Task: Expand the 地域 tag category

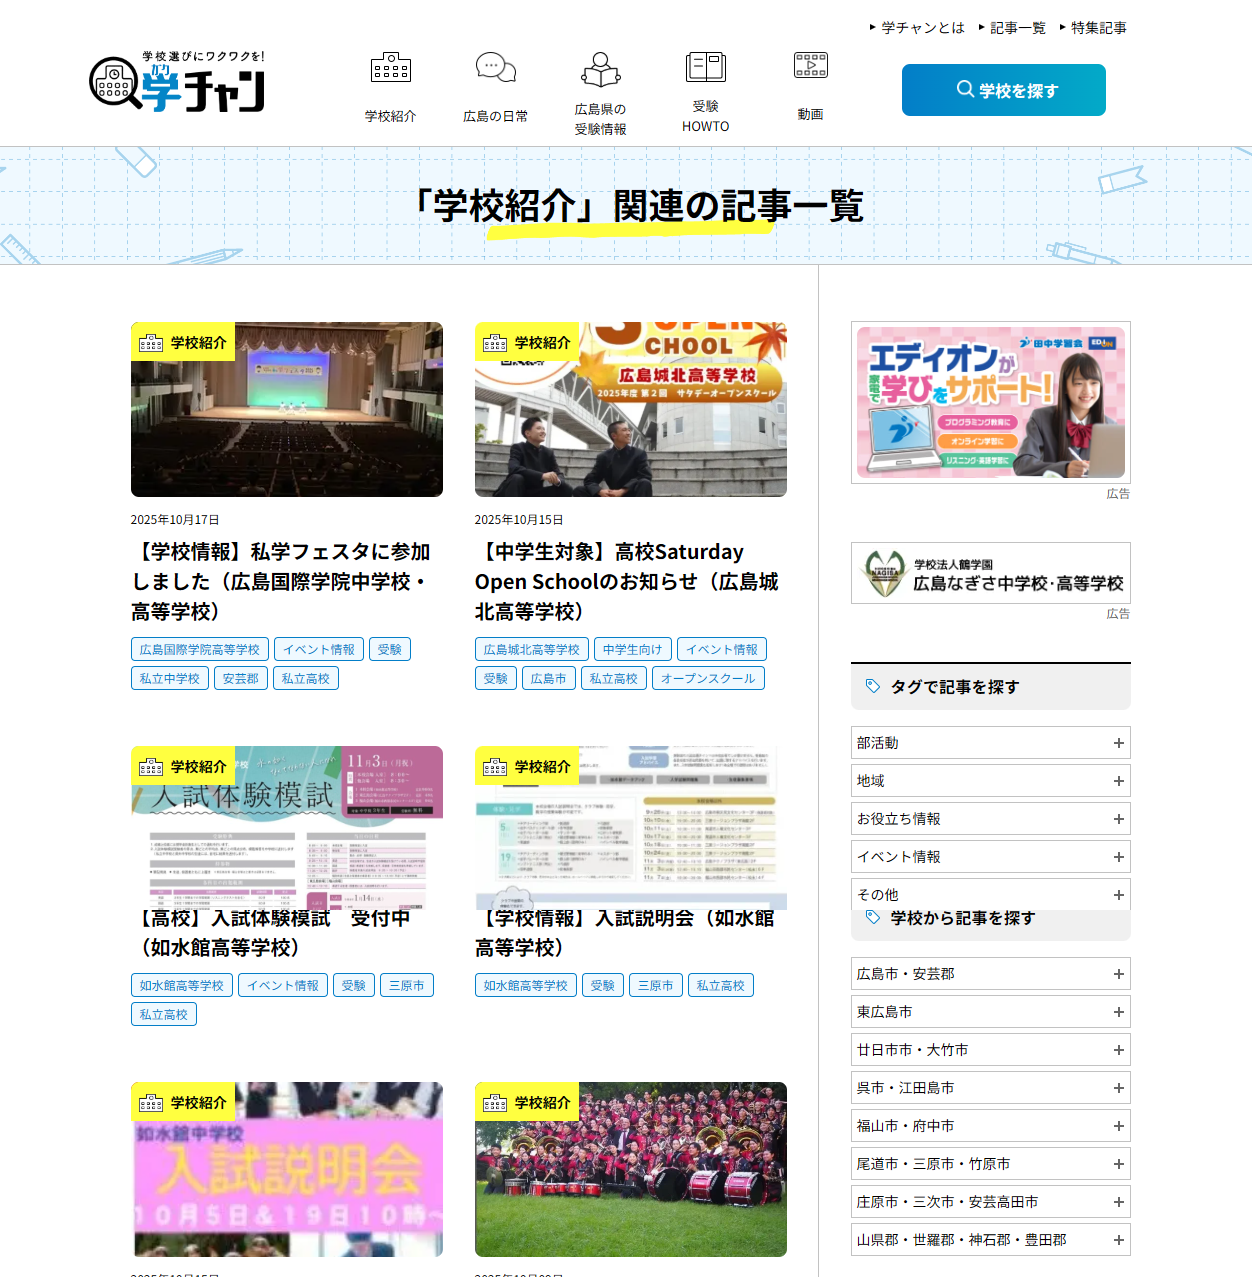Action: [990, 781]
